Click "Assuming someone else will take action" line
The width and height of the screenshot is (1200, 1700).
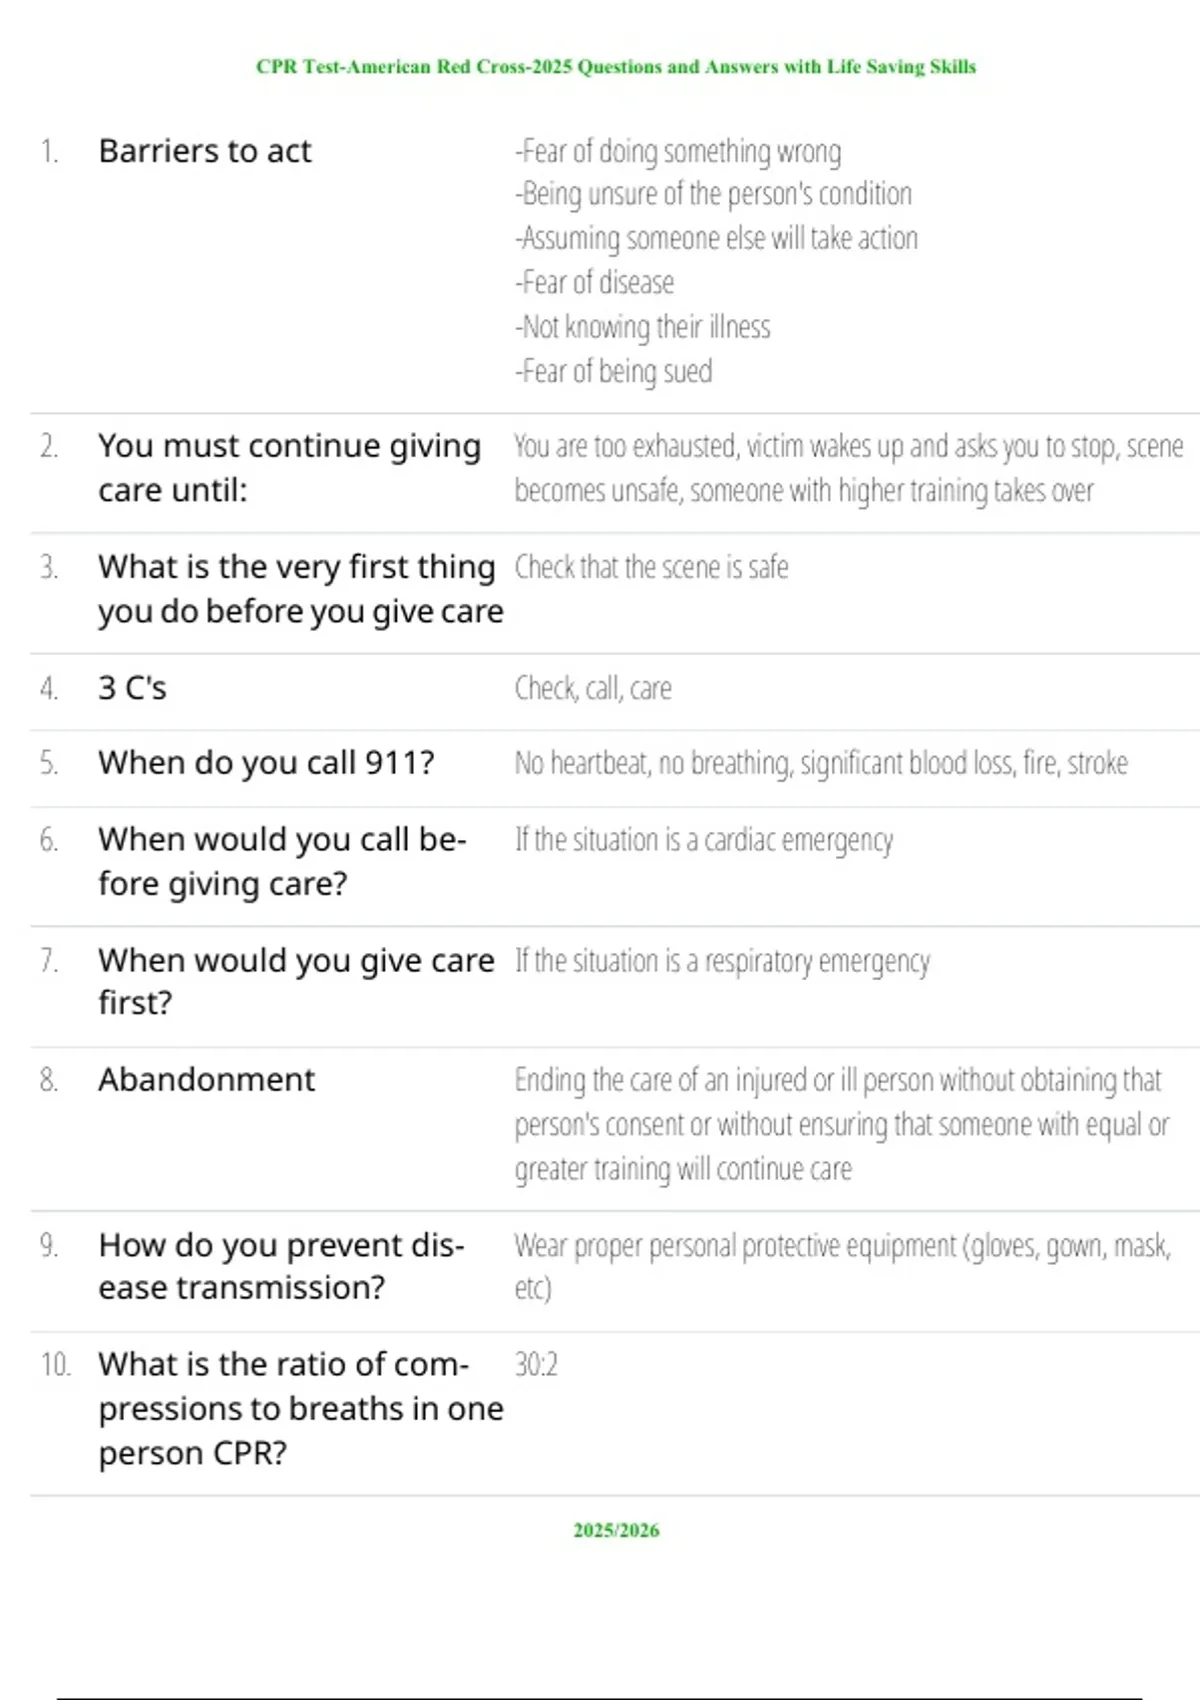click(x=716, y=238)
